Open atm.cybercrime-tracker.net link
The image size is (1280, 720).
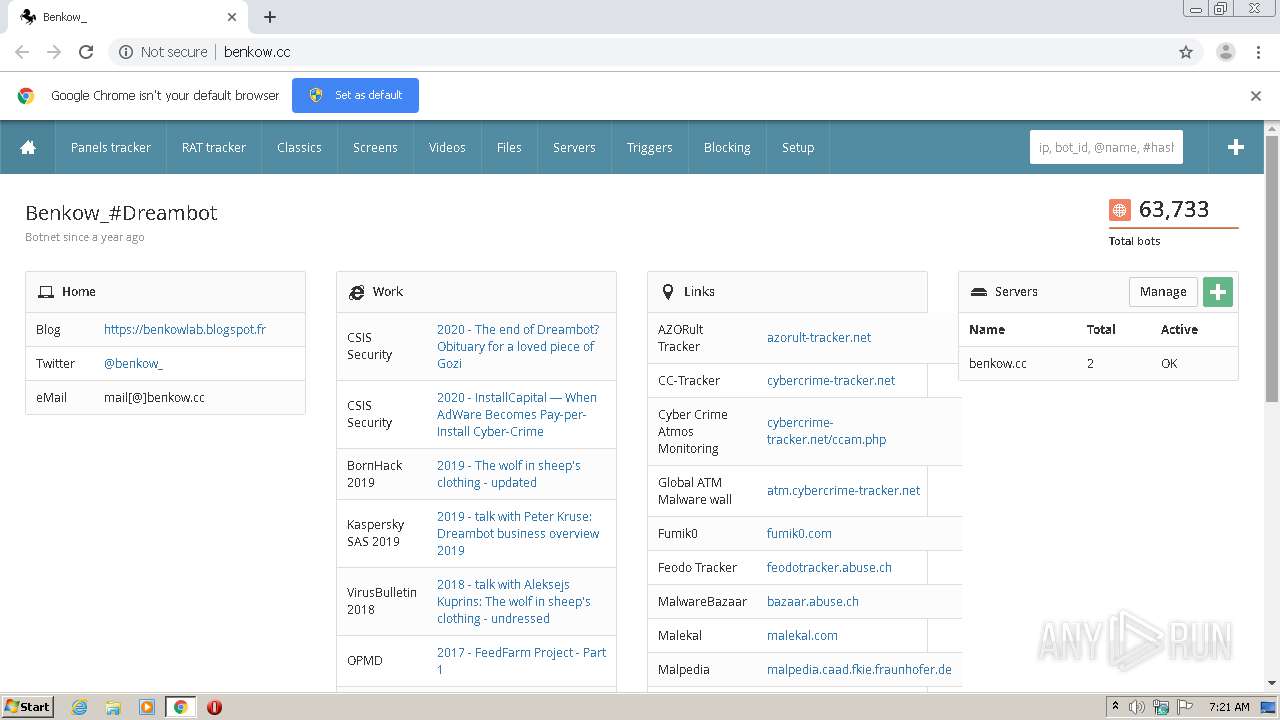click(x=843, y=490)
